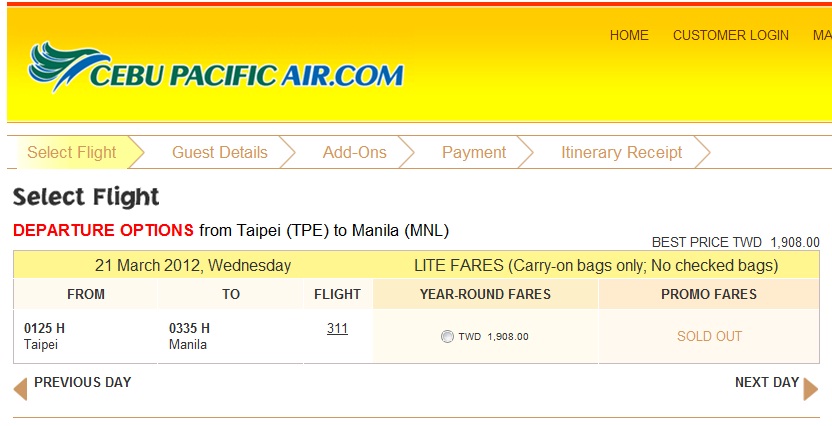832x426 pixels.
Task: Open the Add-Ons step tab
Action: point(354,152)
